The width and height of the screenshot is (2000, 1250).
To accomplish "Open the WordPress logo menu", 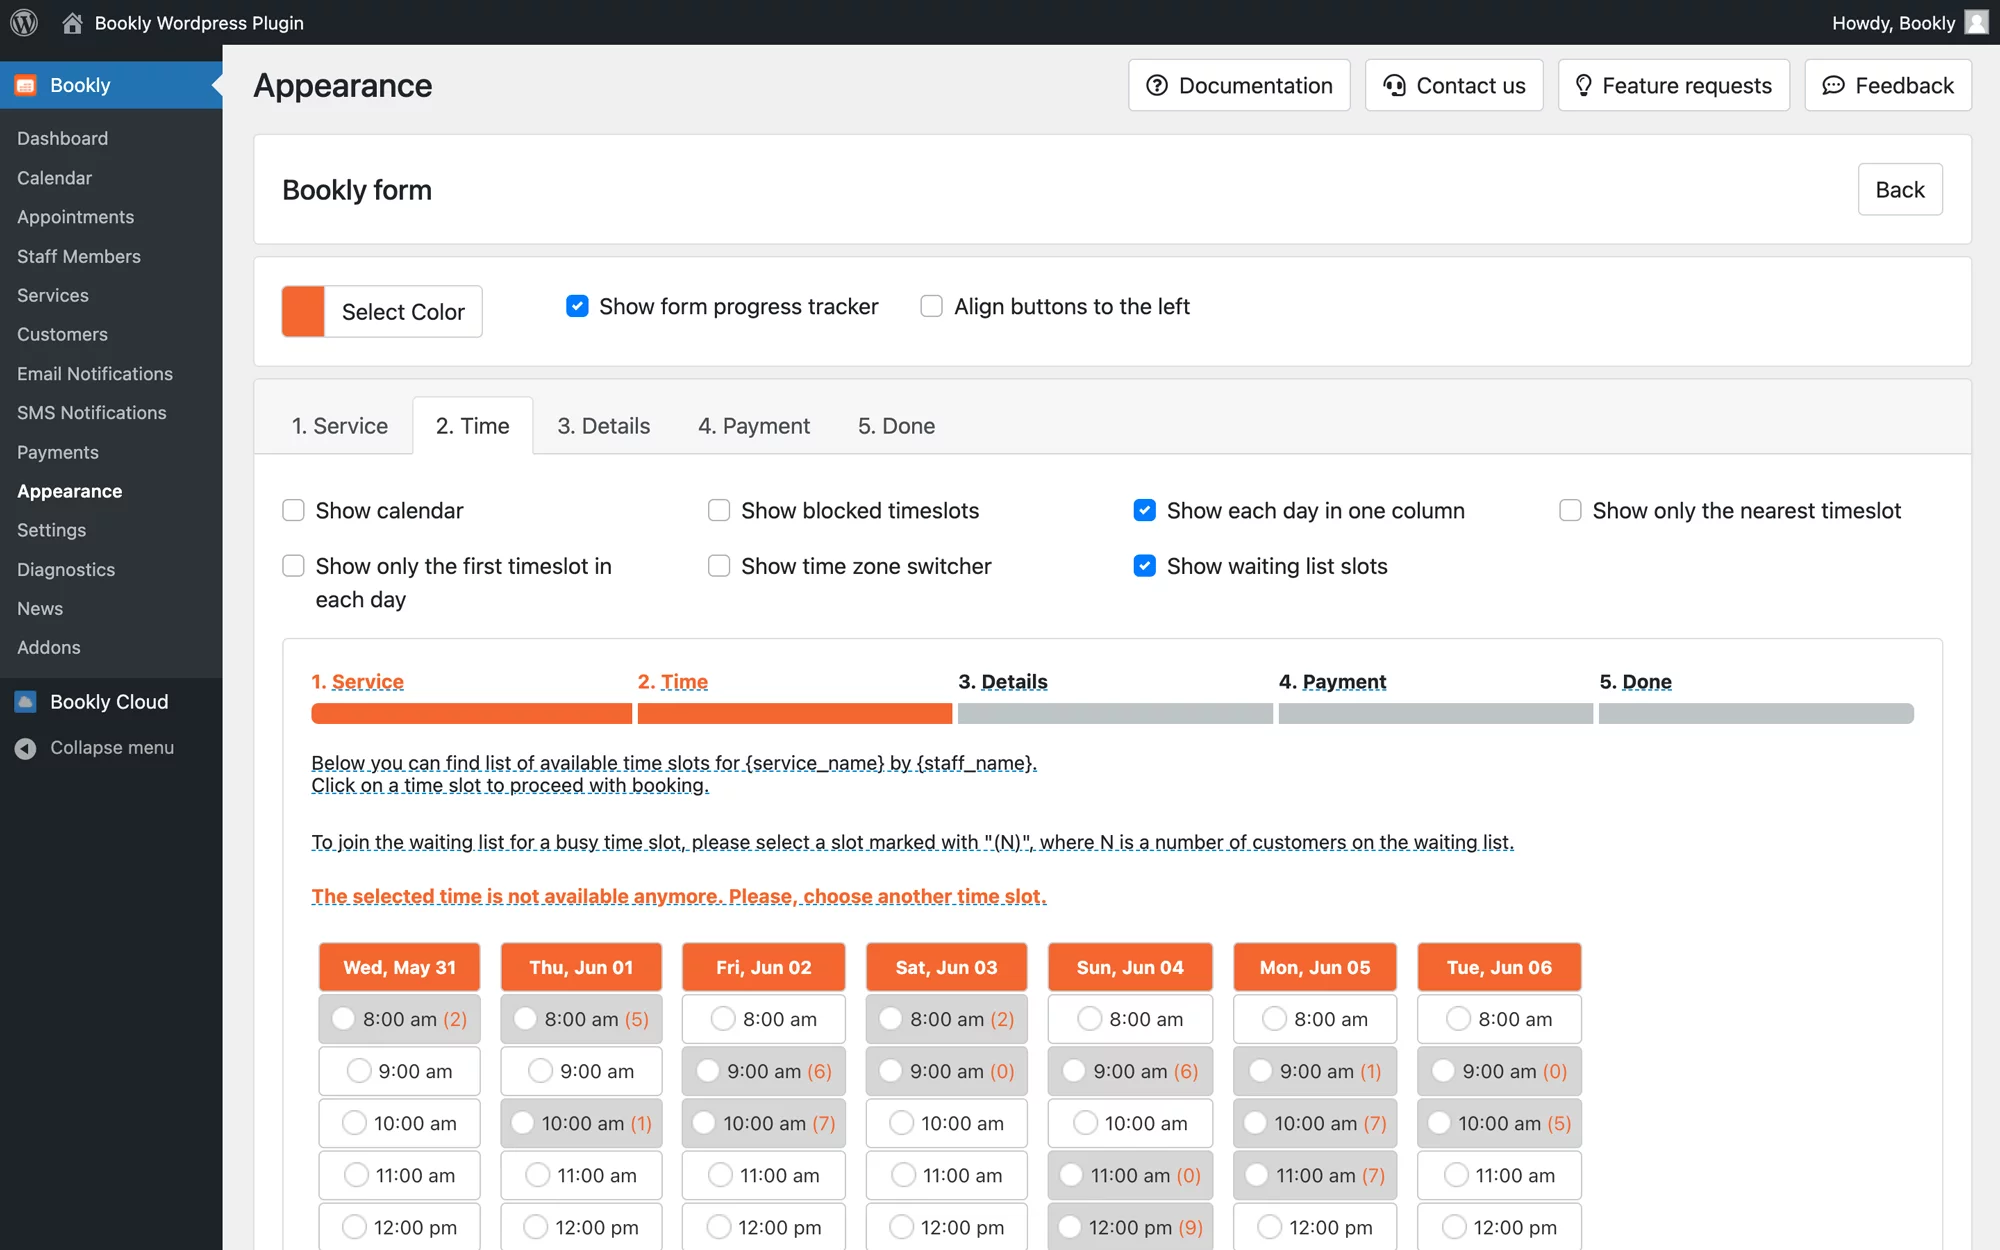I will pos(24,22).
